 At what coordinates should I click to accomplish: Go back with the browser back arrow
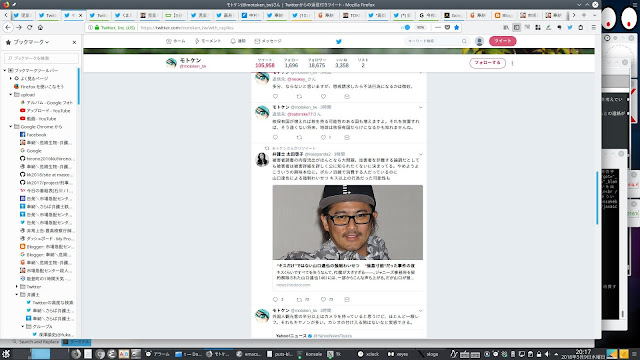click(8, 27)
